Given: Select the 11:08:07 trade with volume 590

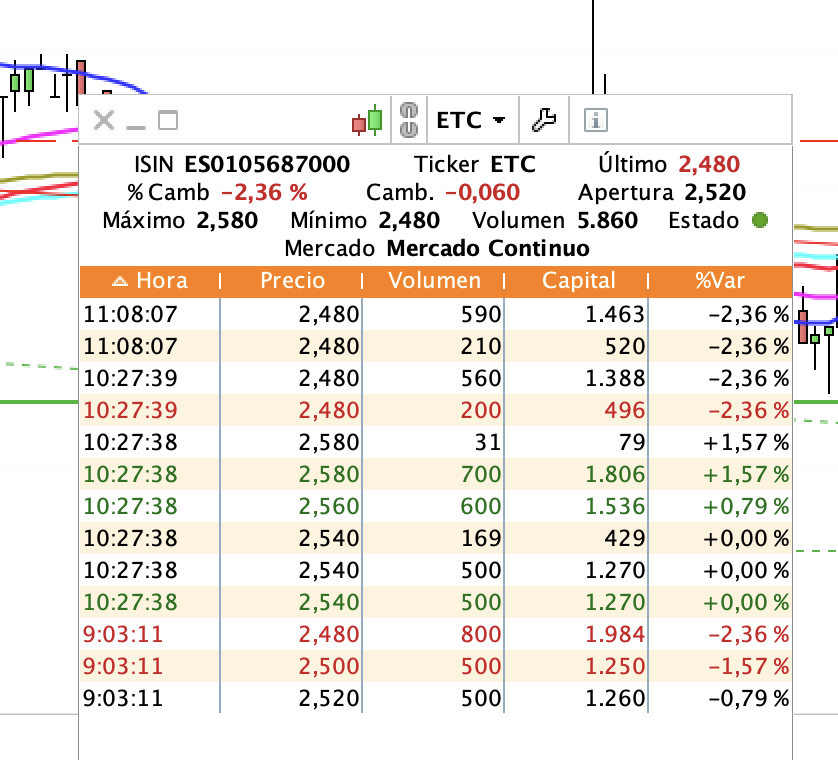Looking at the screenshot, I should tap(436, 314).
